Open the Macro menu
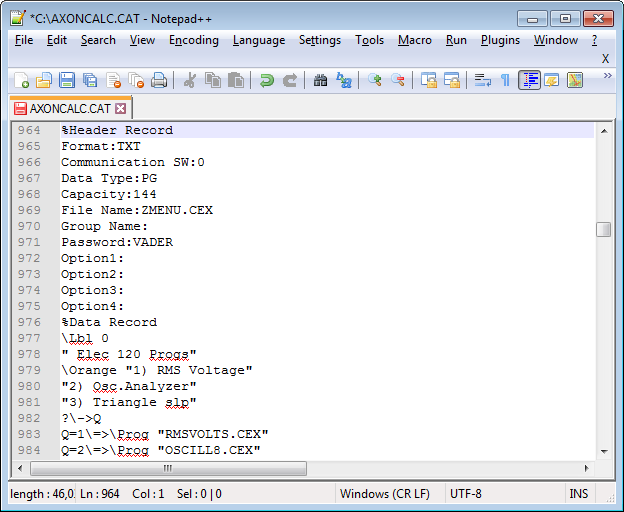The height and width of the screenshot is (512, 624). click(x=415, y=40)
